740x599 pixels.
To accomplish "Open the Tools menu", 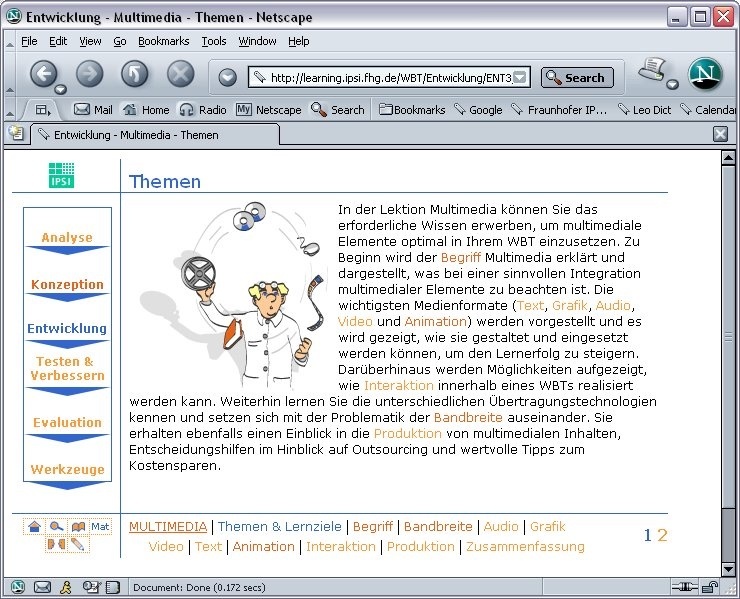I will [x=214, y=41].
